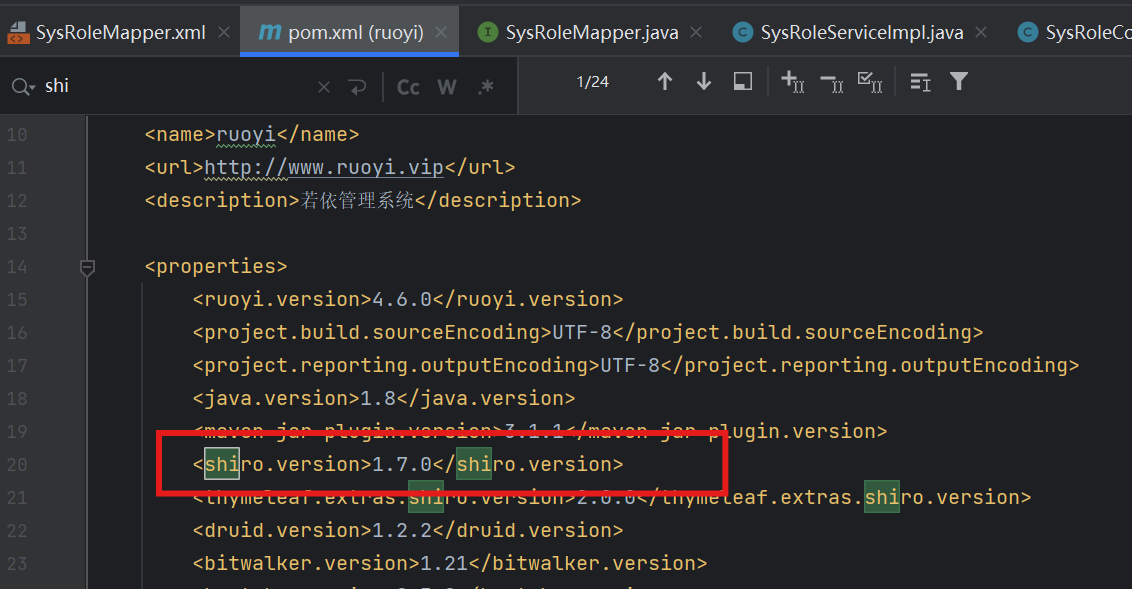Click the http://www.ruoyi.vip URL text
The image size is (1132, 589).
coord(324,168)
